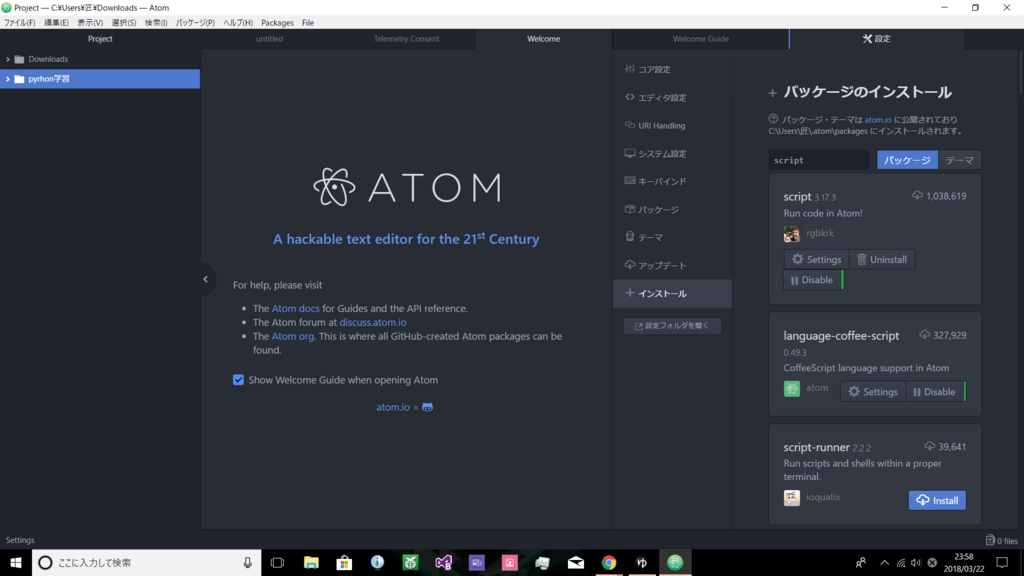Open Google Chrome from the taskbar
1024x576 pixels.
click(x=609, y=562)
